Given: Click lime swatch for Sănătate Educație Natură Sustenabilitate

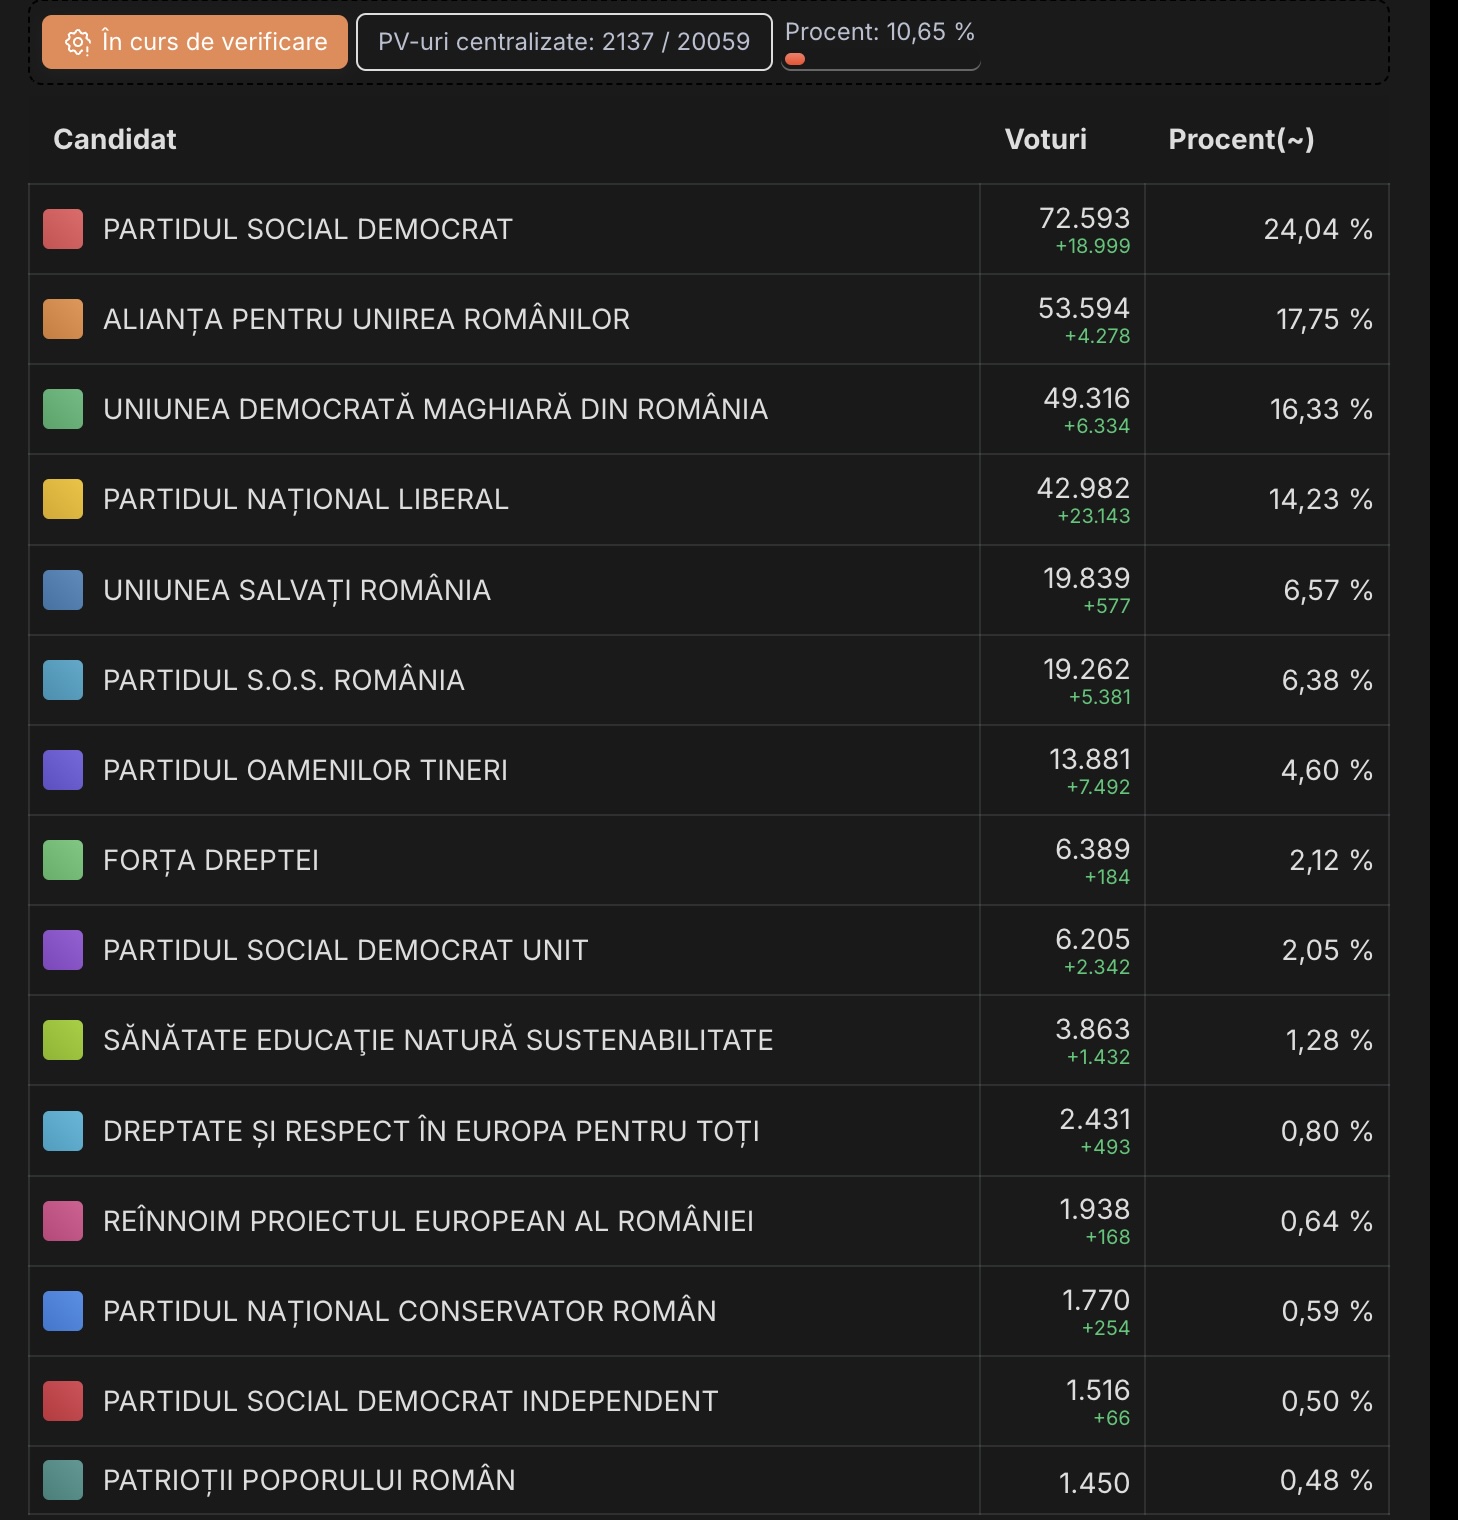Looking at the screenshot, I should (x=63, y=1040).
